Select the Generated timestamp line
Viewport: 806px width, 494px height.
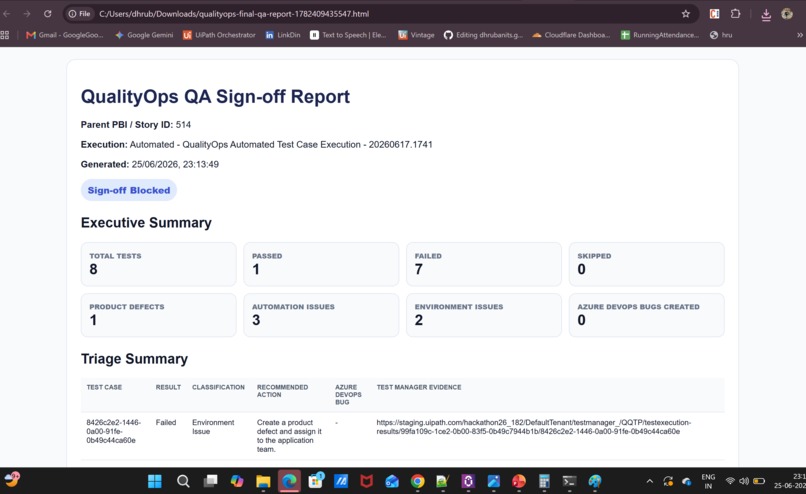pos(150,164)
